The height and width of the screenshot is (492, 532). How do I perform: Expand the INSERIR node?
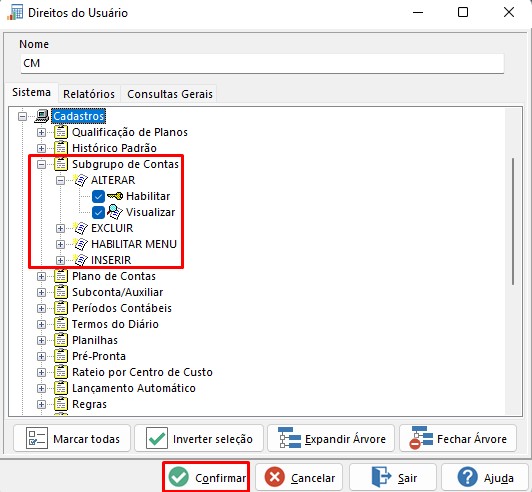click(60, 260)
